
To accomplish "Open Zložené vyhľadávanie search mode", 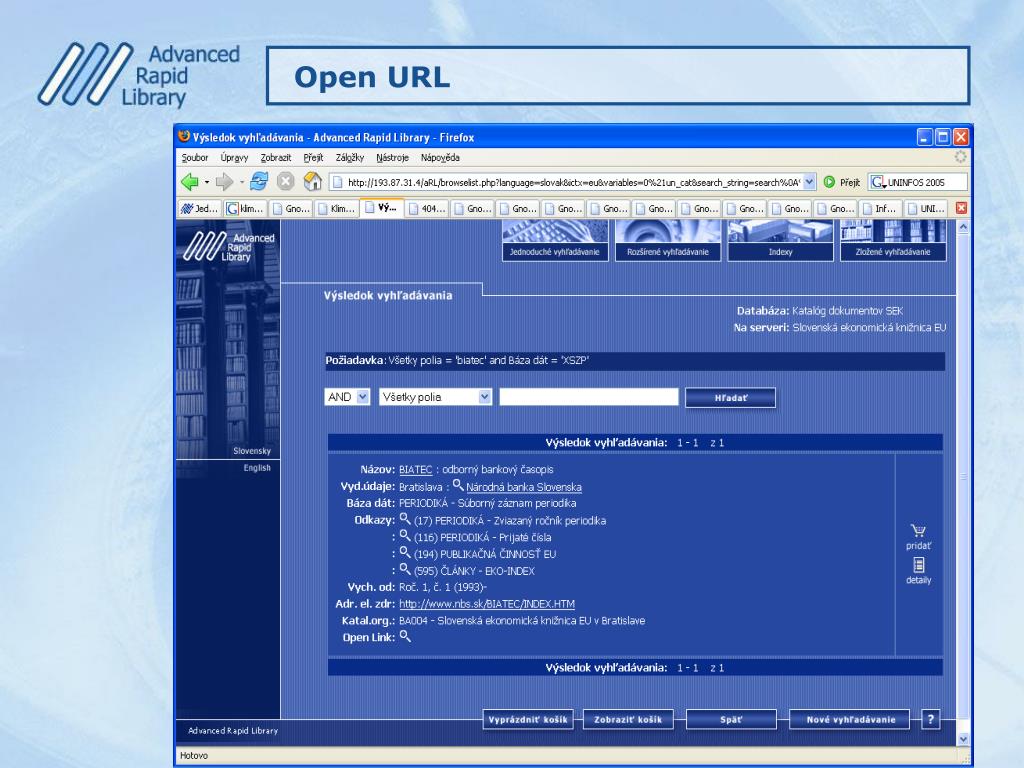I will tap(893, 240).
